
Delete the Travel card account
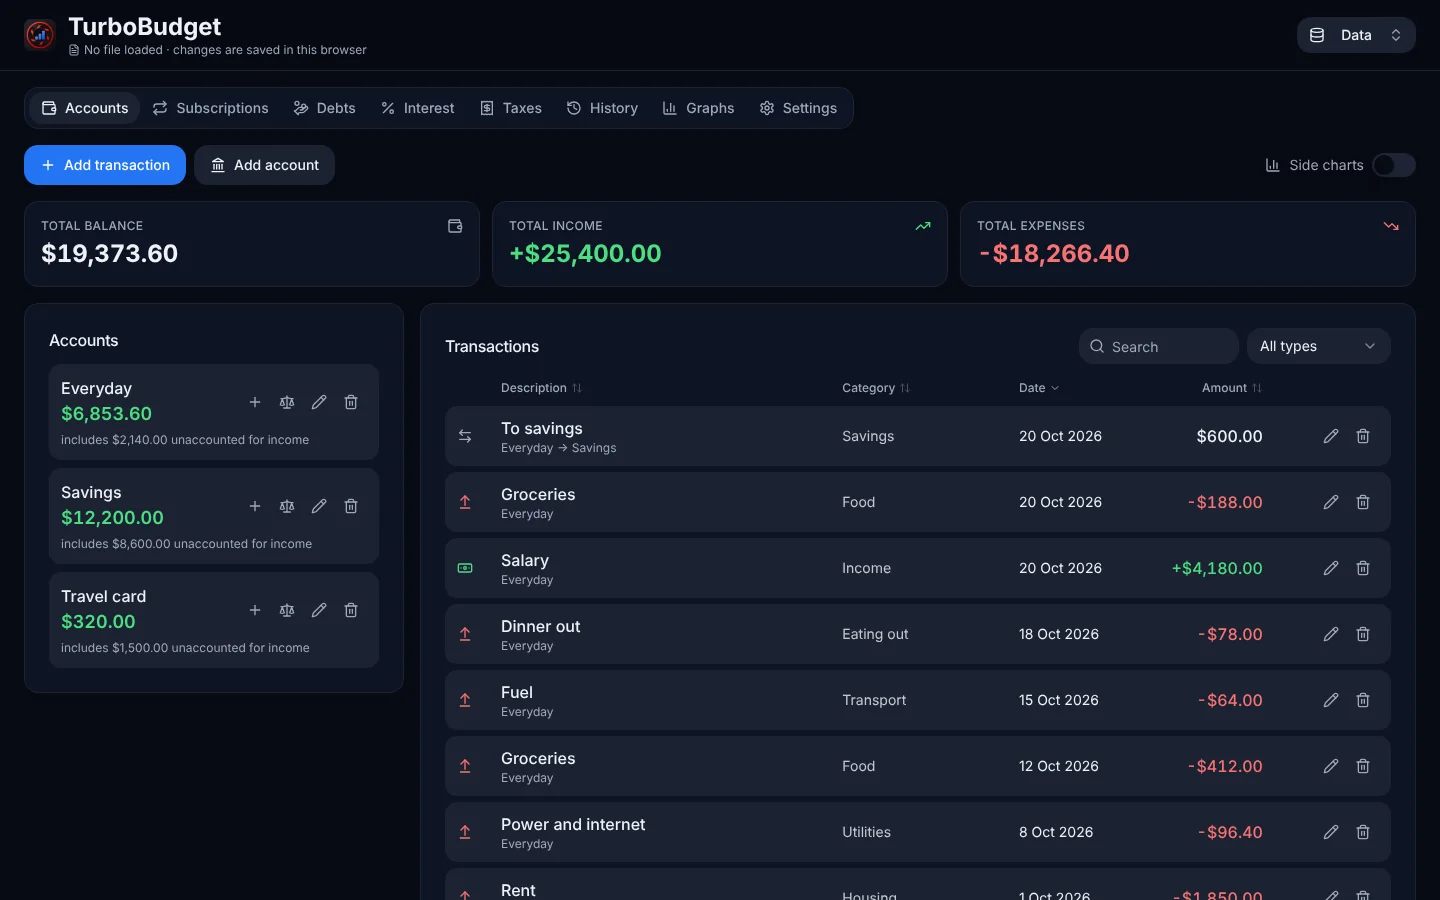click(x=351, y=610)
